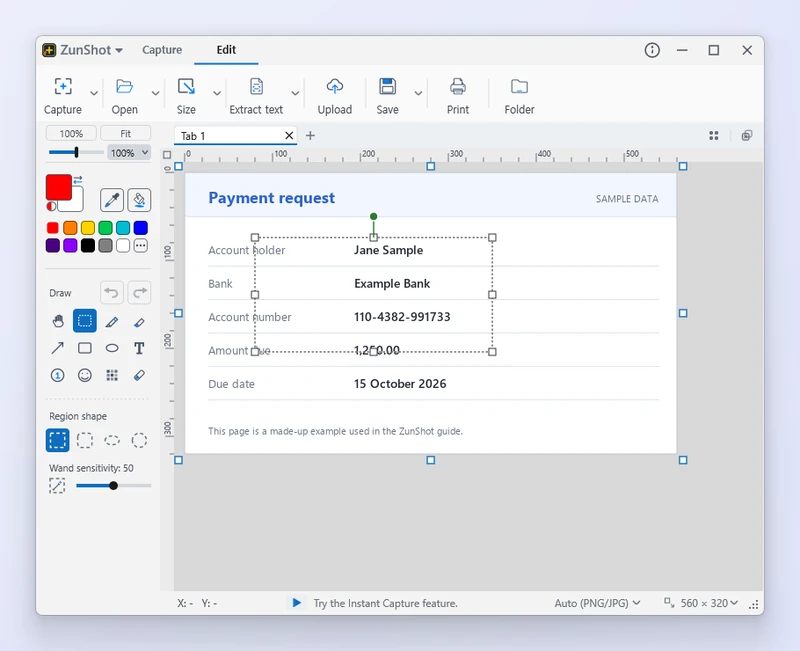Select the hand pan tool

pyautogui.click(x=58, y=321)
